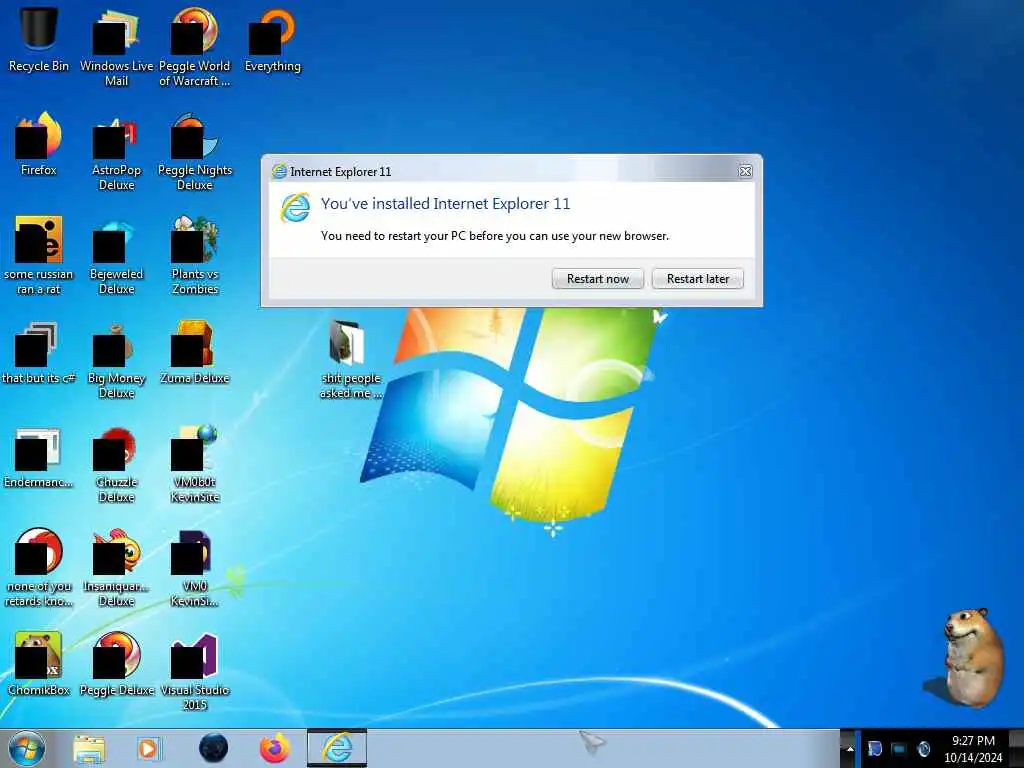Viewport: 1024px width, 768px height.
Task: Select the Zuma Deluxe shortcut
Action: click(x=195, y=353)
